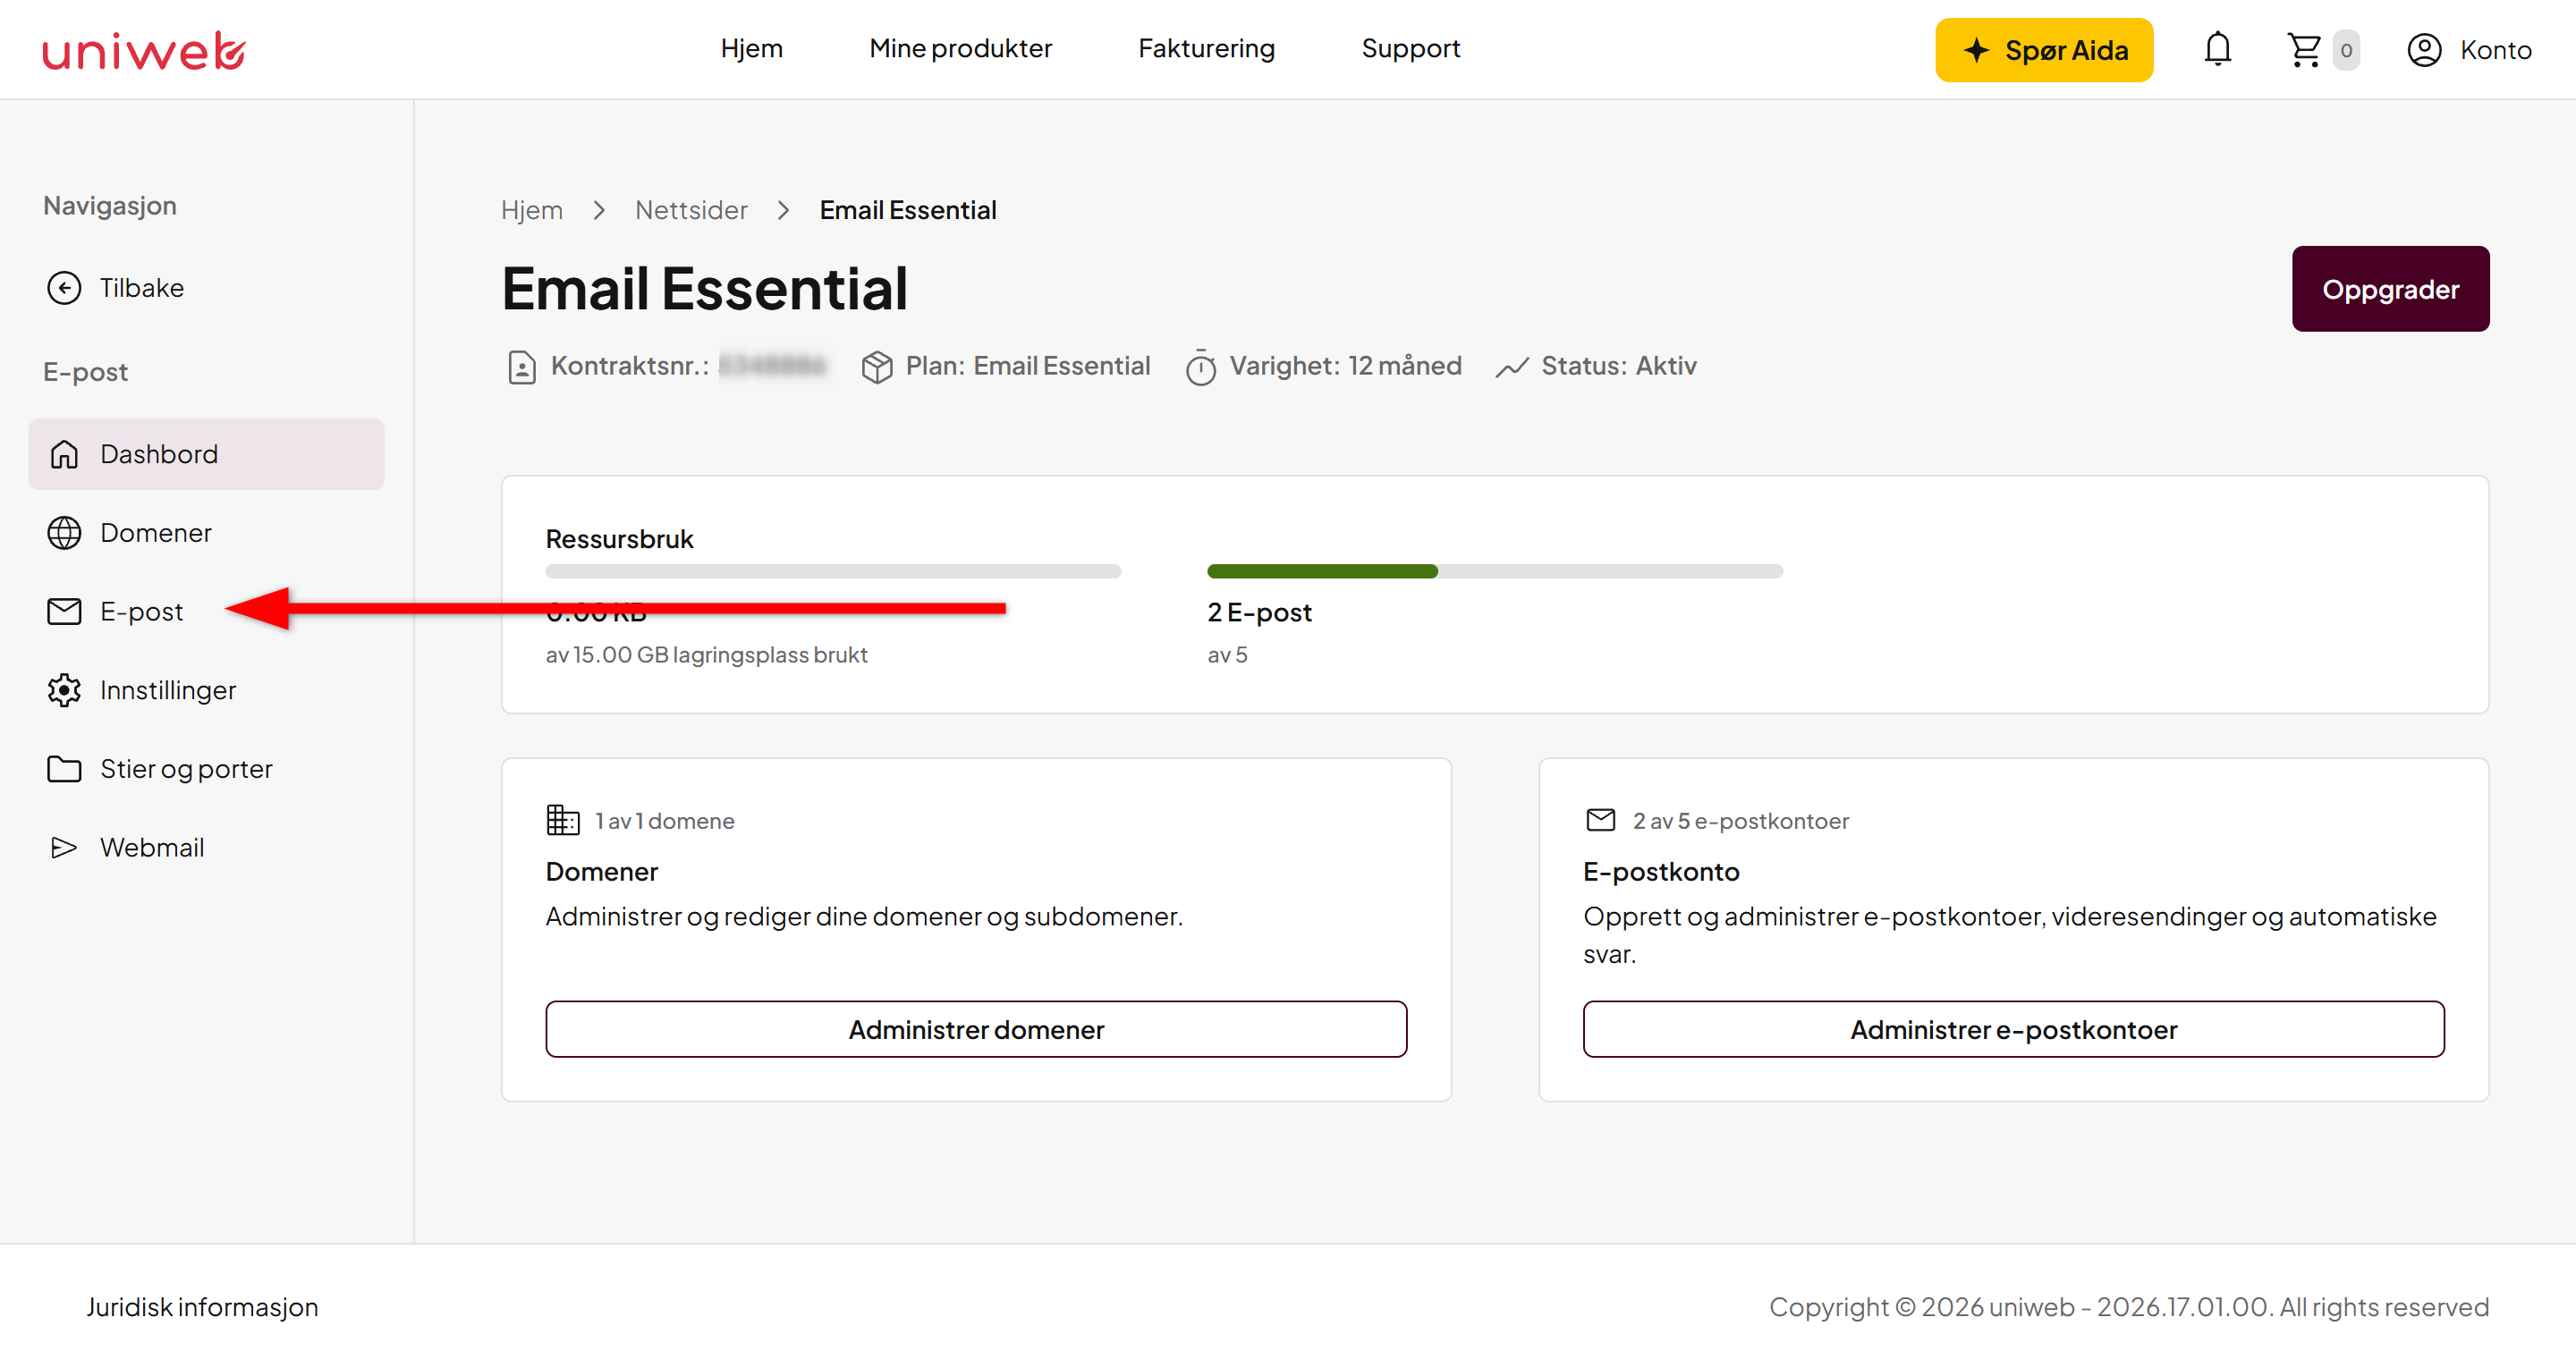
Task: Select Dashbord in the sidebar
Action: point(206,454)
